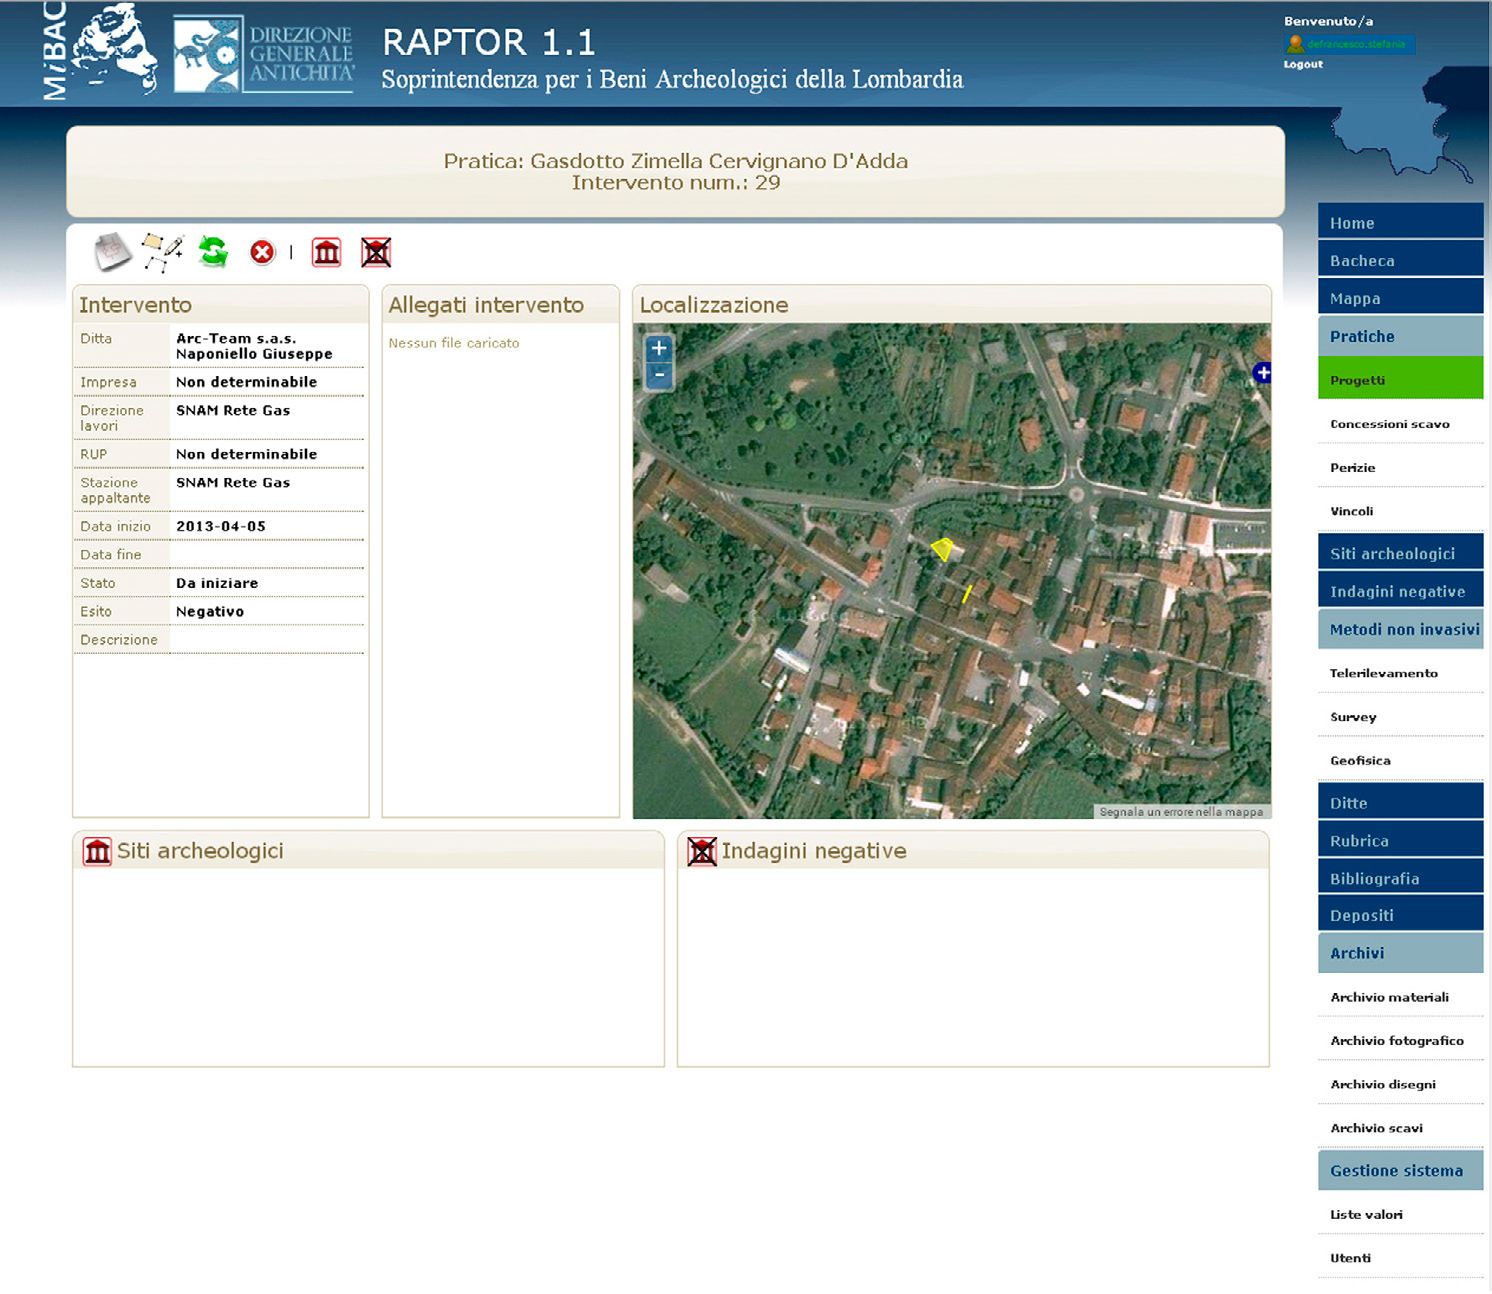Open the Bacheca menu item
Screen dimensions: 1492x1294
[x=1400, y=260]
